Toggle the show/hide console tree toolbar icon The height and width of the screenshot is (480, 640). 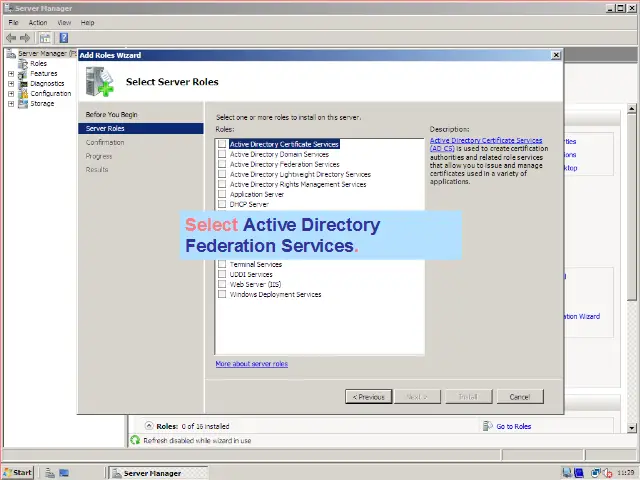[x=45, y=38]
